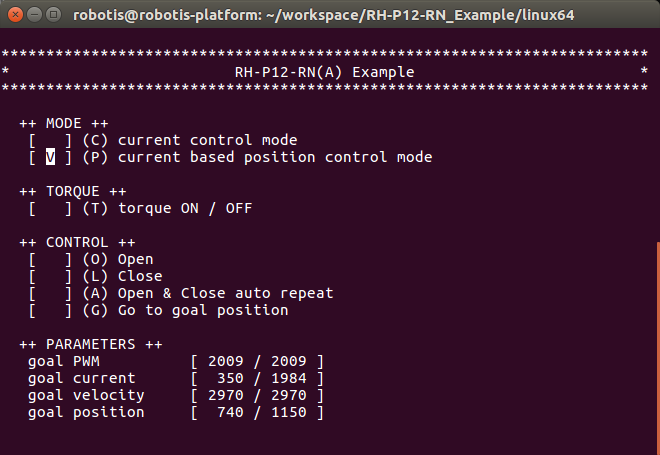This screenshot has width=660, height=455.
Task: Check the (C) current control mode box
Action: (x=50, y=140)
